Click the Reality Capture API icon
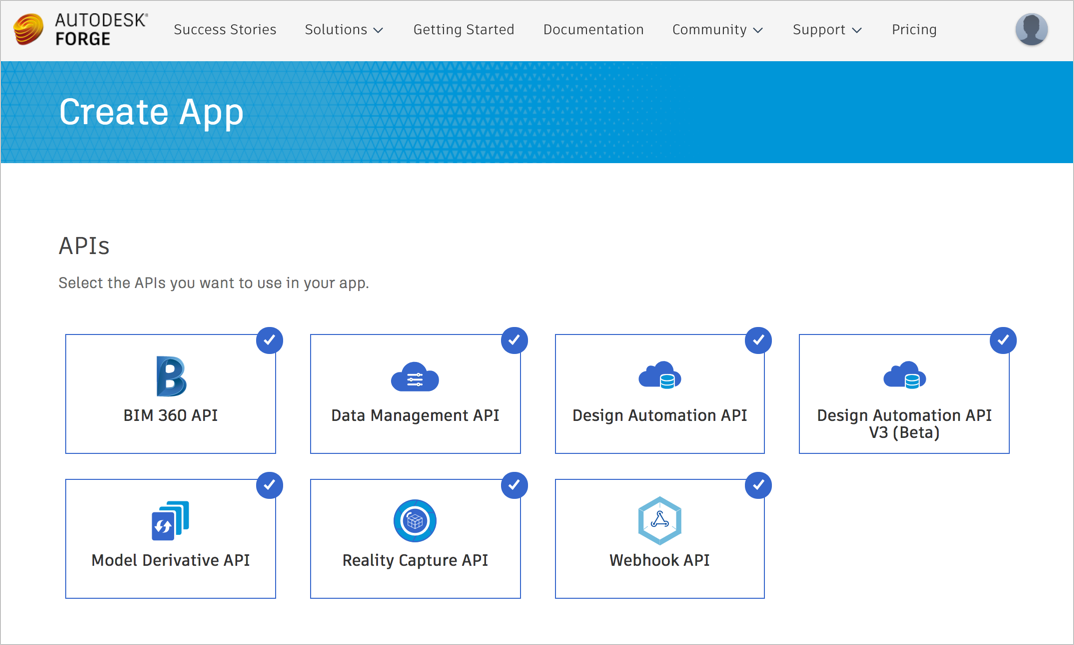Viewport: 1074px width, 645px height. point(415,521)
